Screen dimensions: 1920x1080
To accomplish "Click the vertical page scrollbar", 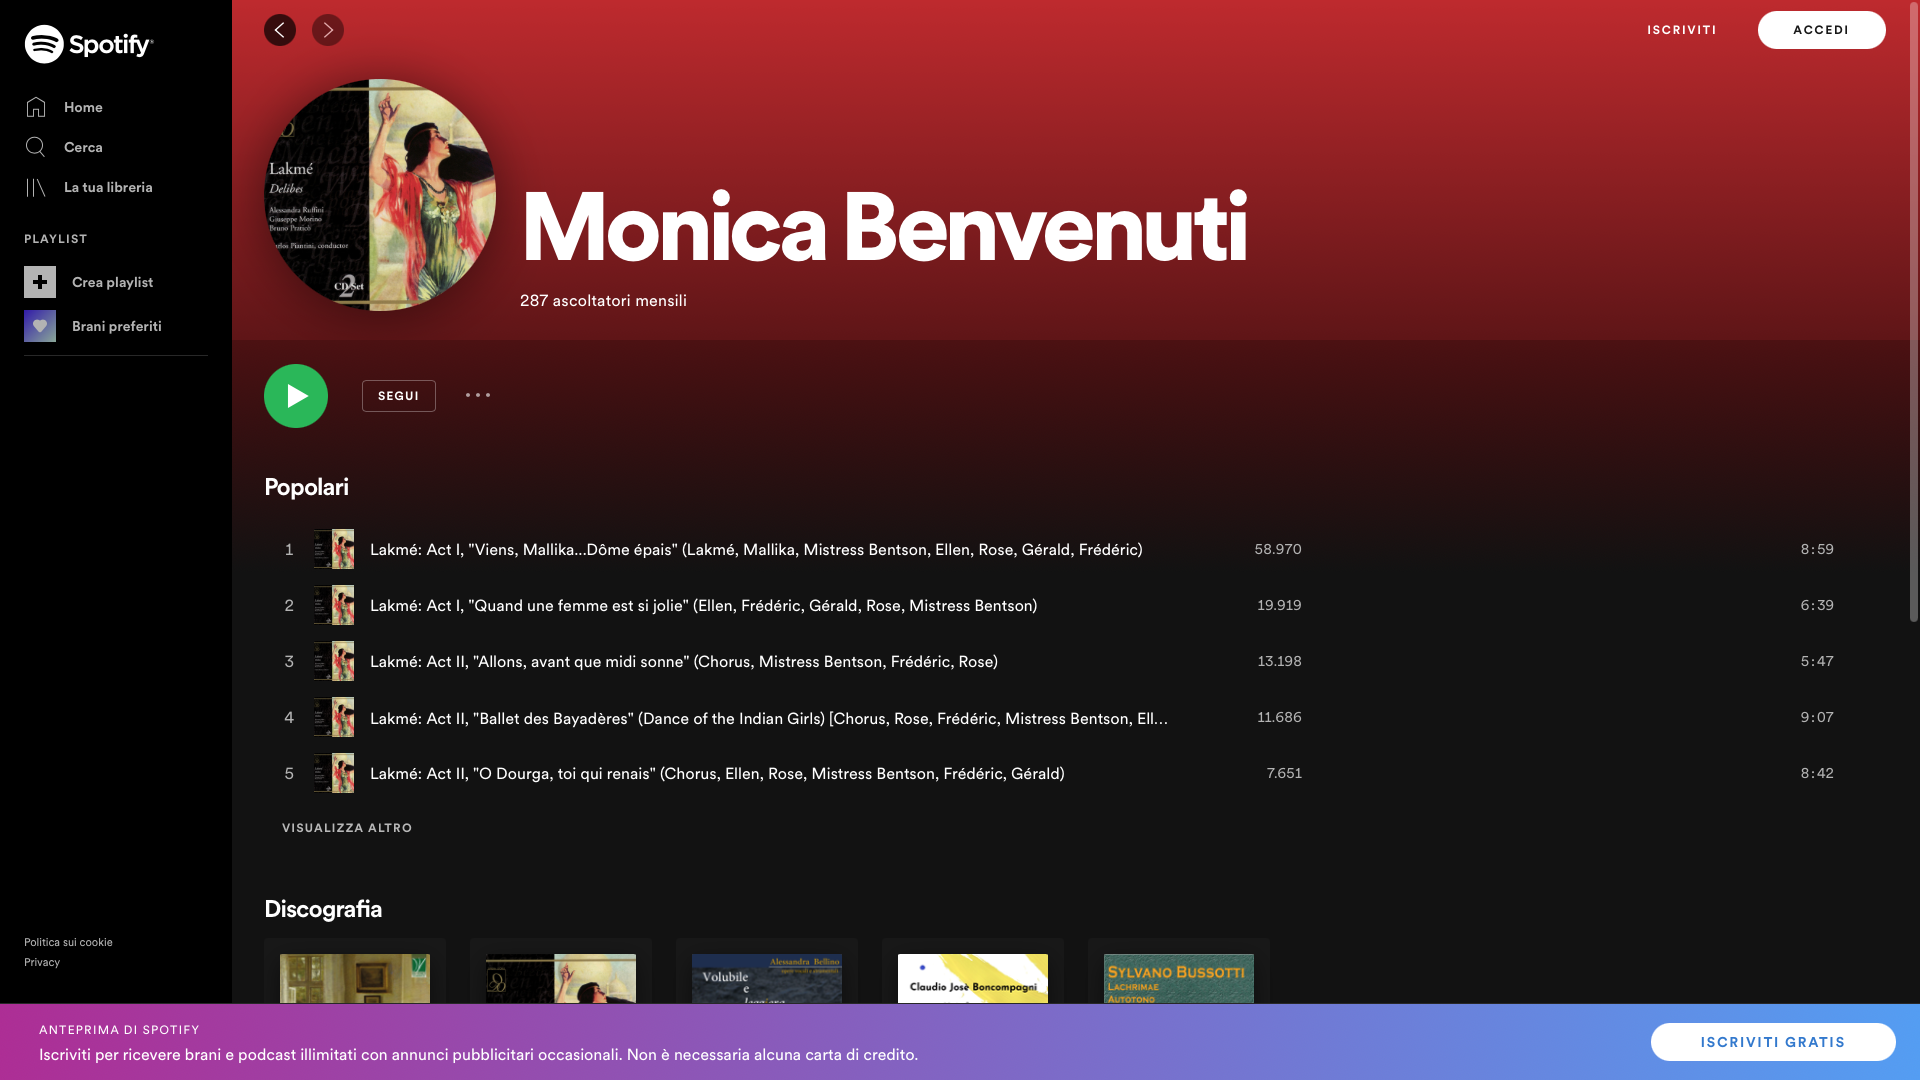I will (x=1913, y=310).
